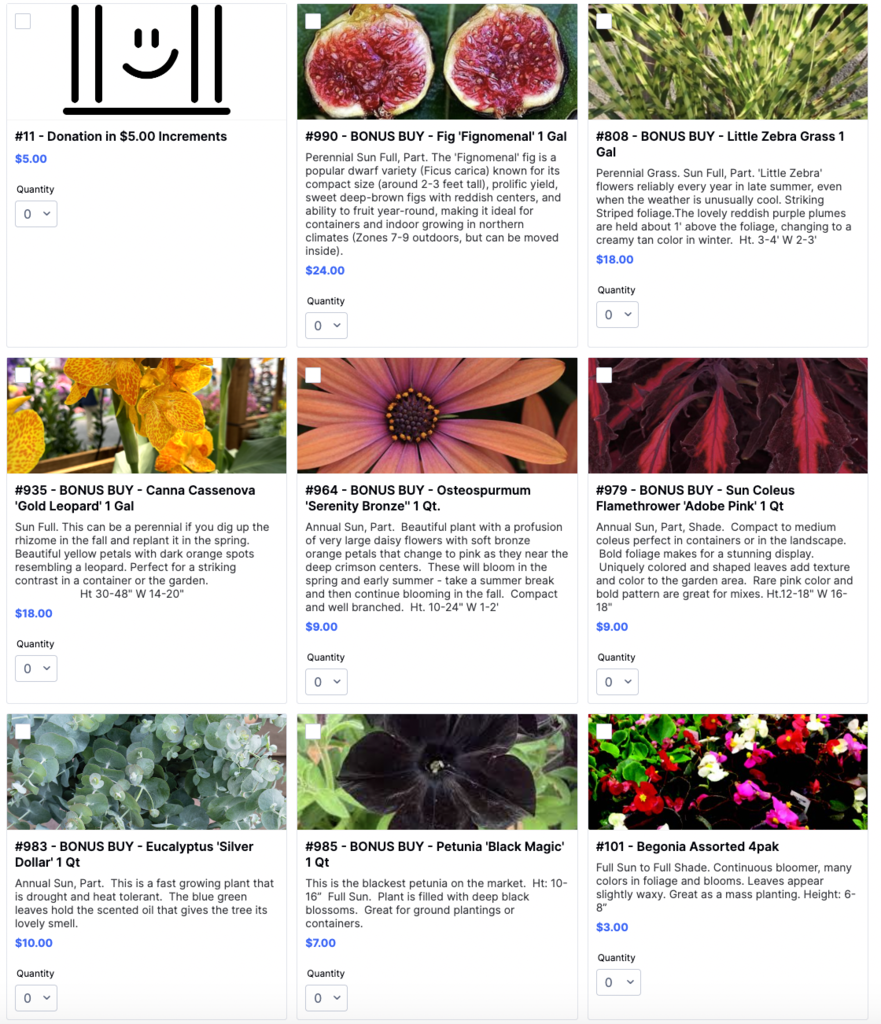View the Canna 'Gold Leopard' product image
The height and width of the screenshot is (1024, 881).
click(146, 415)
